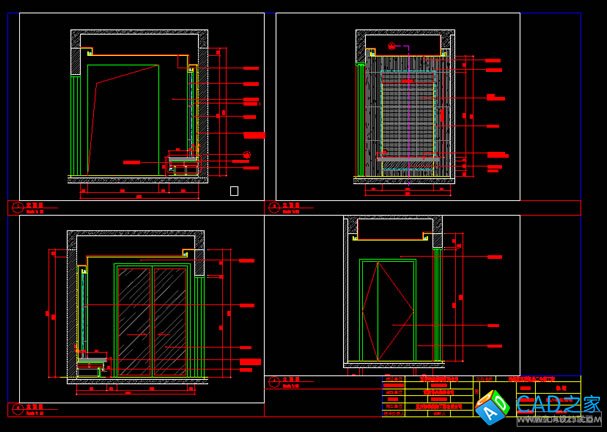Click the bottom-right view's circular title marker
The width and height of the screenshot is (607, 432).
274,381
